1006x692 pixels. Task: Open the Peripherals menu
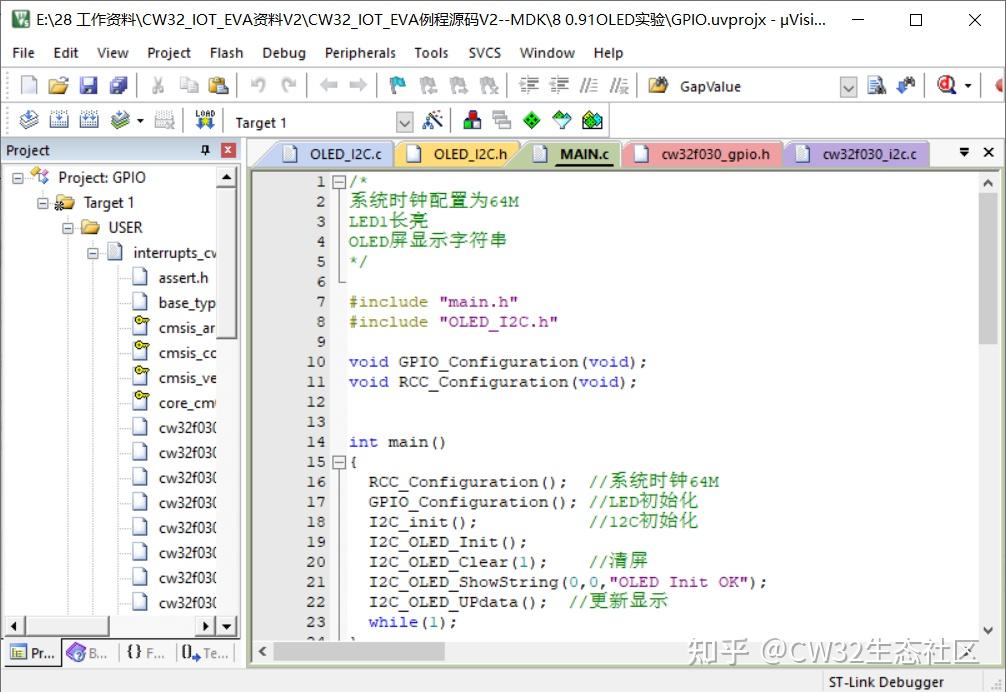click(x=360, y=53)
